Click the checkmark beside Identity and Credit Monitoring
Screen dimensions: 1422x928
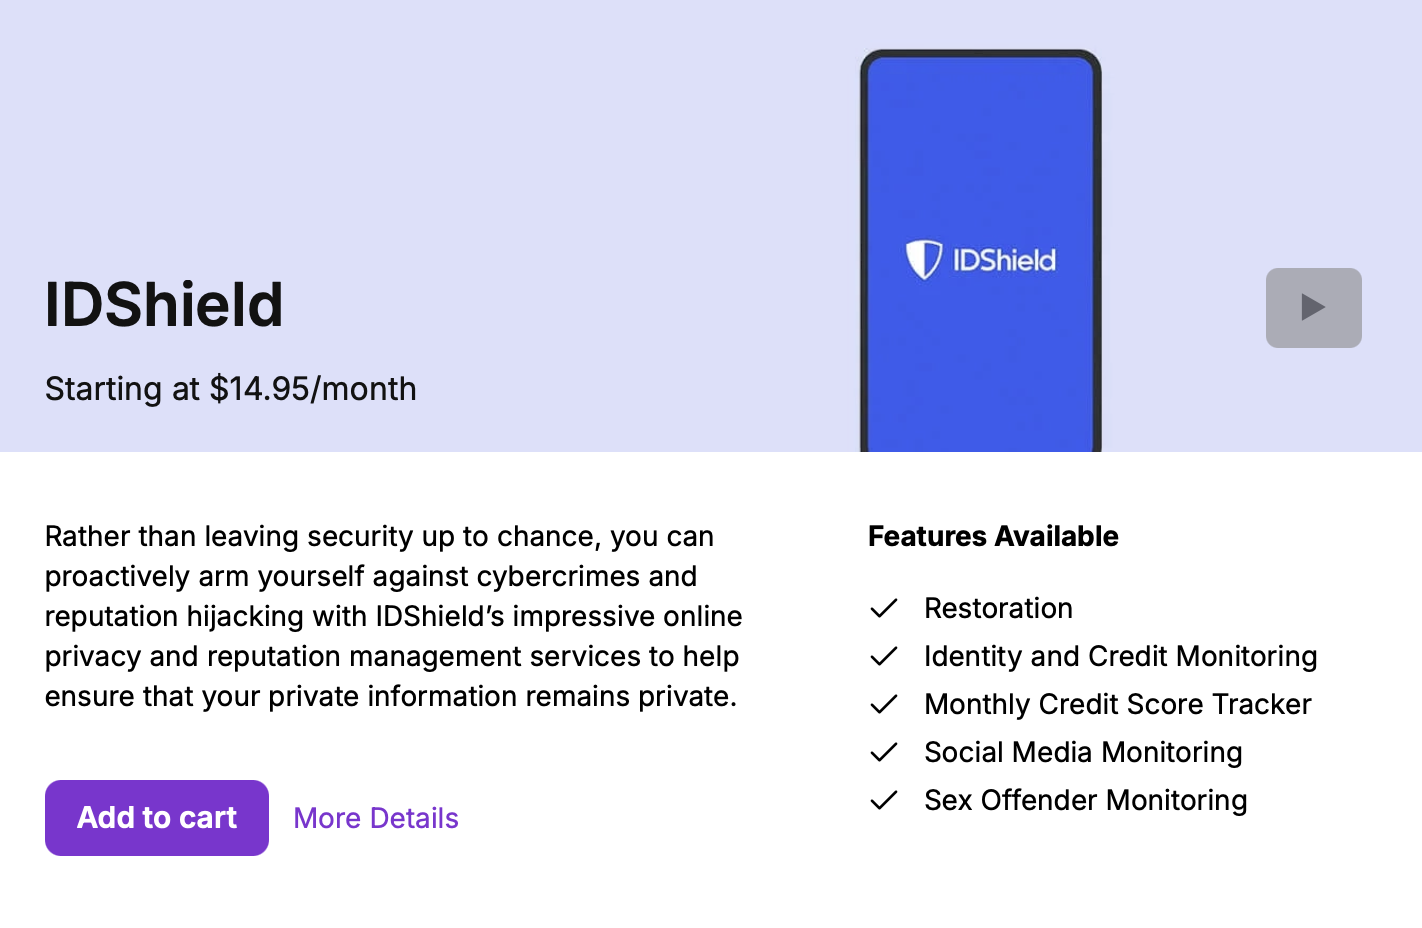pyautogui.click(x=884, y=656)
